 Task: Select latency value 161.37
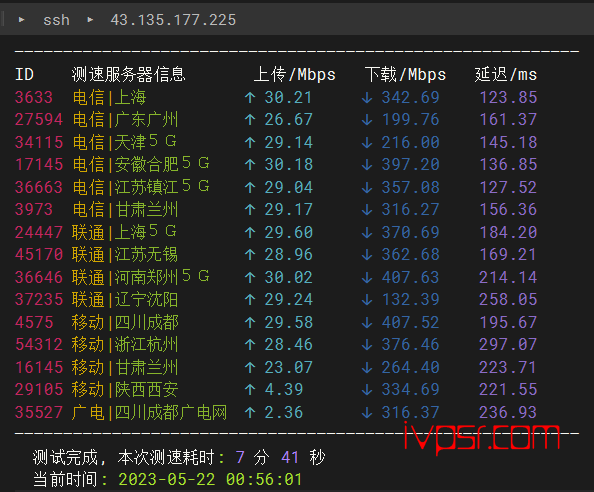pyautogui.click(x=508, y=120)
